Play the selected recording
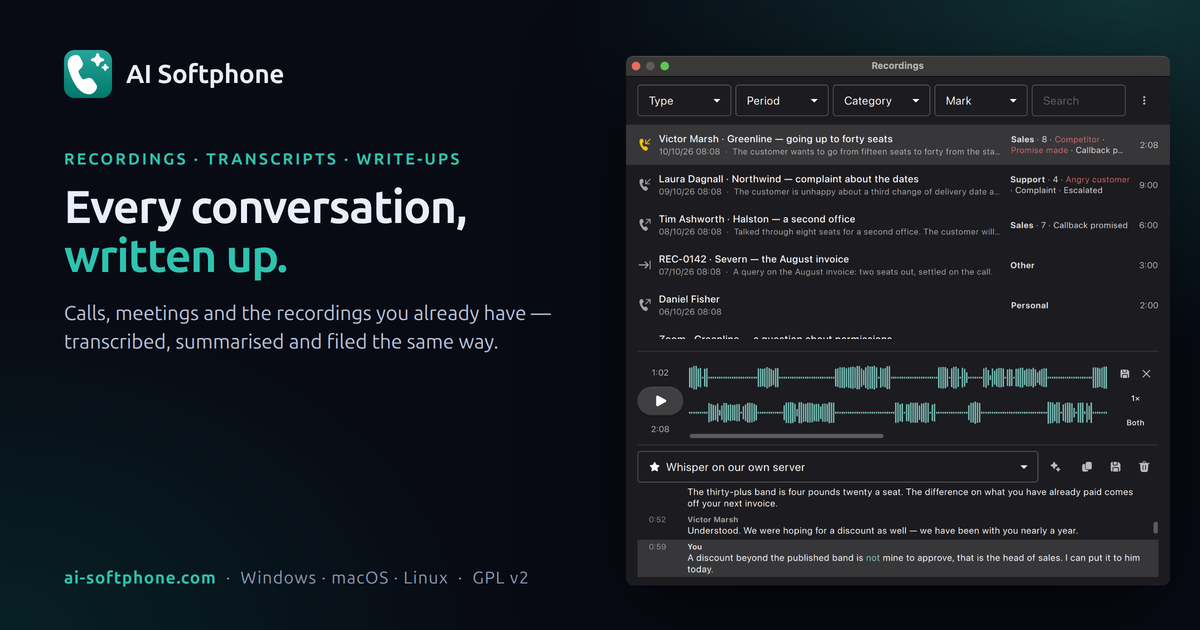The width and height of the screenshot is (1200, 630). click(x=660, y=401)
